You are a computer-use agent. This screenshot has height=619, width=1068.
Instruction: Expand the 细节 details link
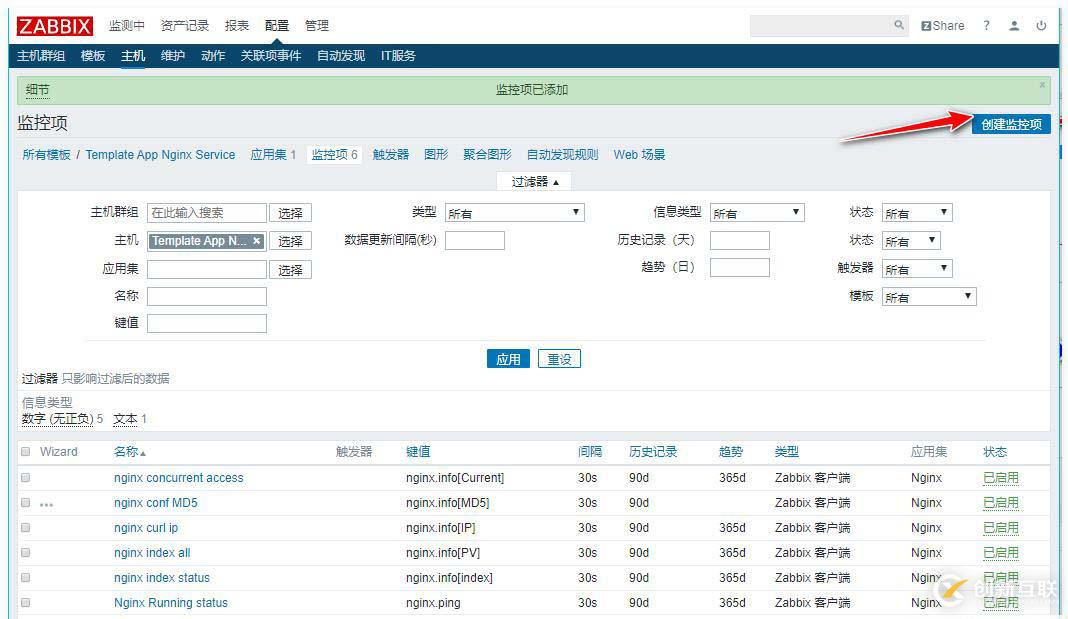click(x=37, y=89)
